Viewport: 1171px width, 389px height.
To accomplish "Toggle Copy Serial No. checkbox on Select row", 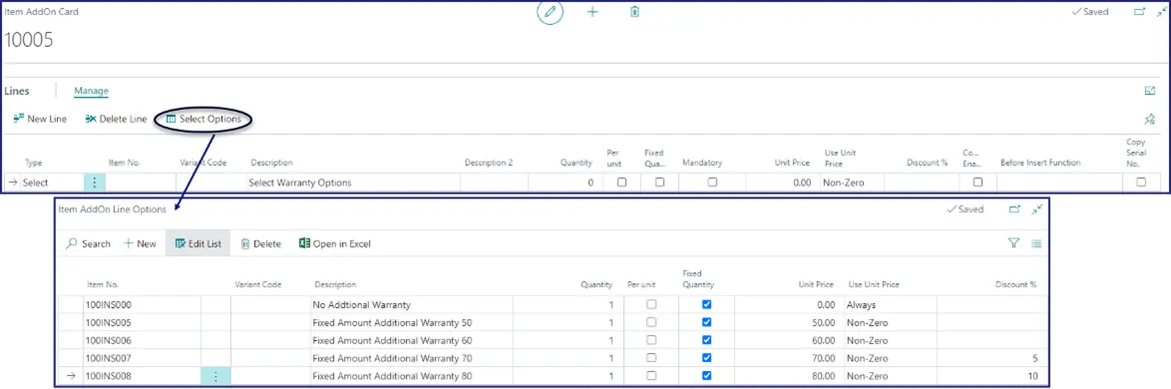I will click(x=1141, y=182).
